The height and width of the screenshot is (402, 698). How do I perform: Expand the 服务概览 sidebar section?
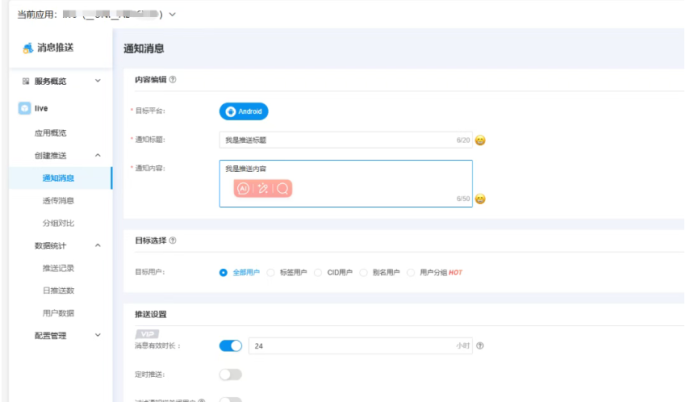[x=97, y=80]
